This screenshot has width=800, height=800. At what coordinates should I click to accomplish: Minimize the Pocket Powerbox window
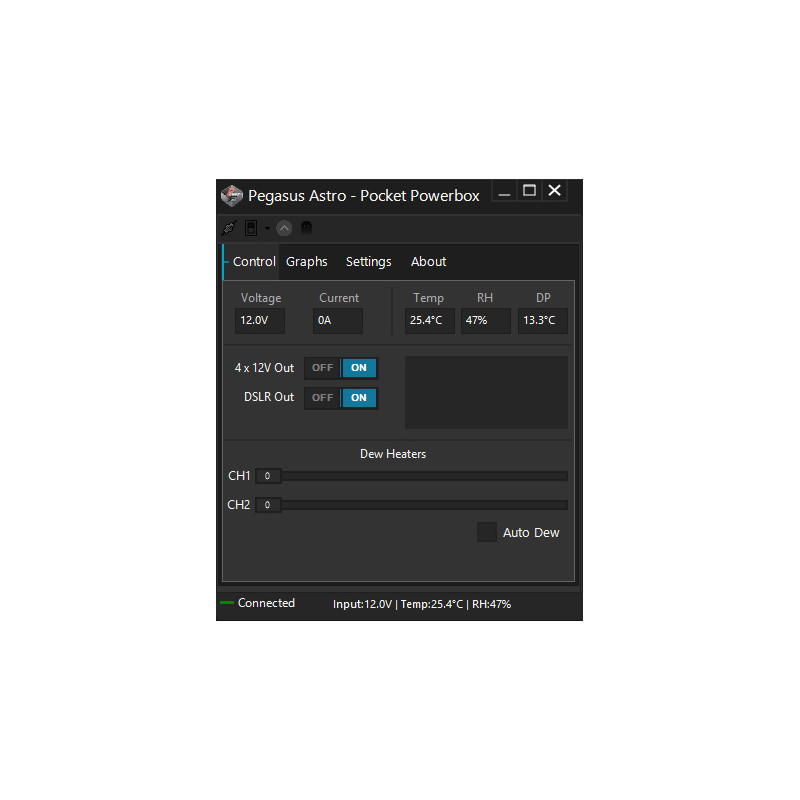pos(505,191)
